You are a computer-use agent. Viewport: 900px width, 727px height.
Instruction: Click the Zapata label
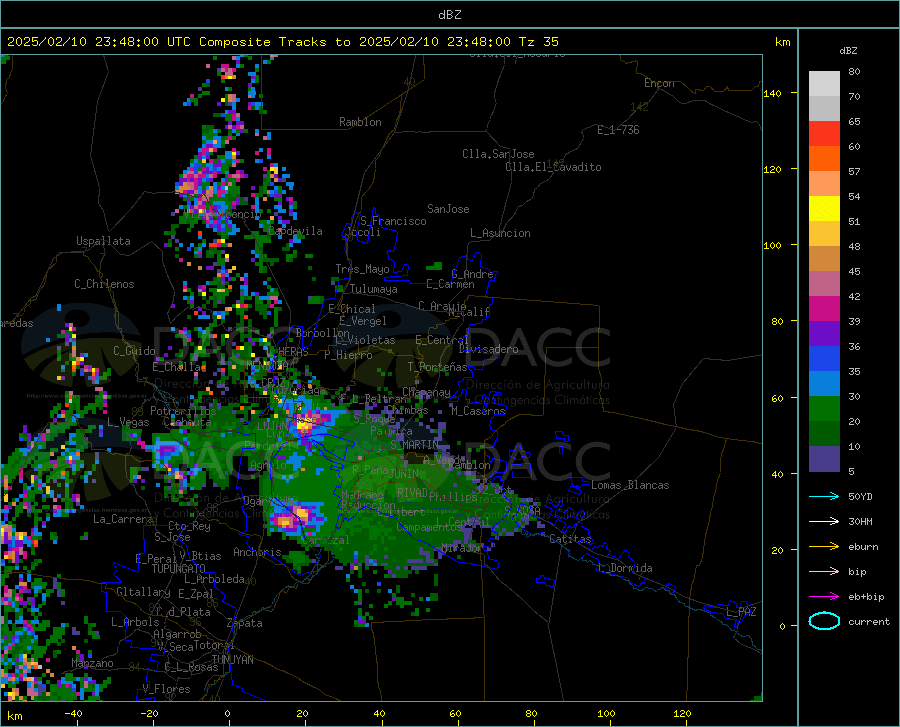245,623
